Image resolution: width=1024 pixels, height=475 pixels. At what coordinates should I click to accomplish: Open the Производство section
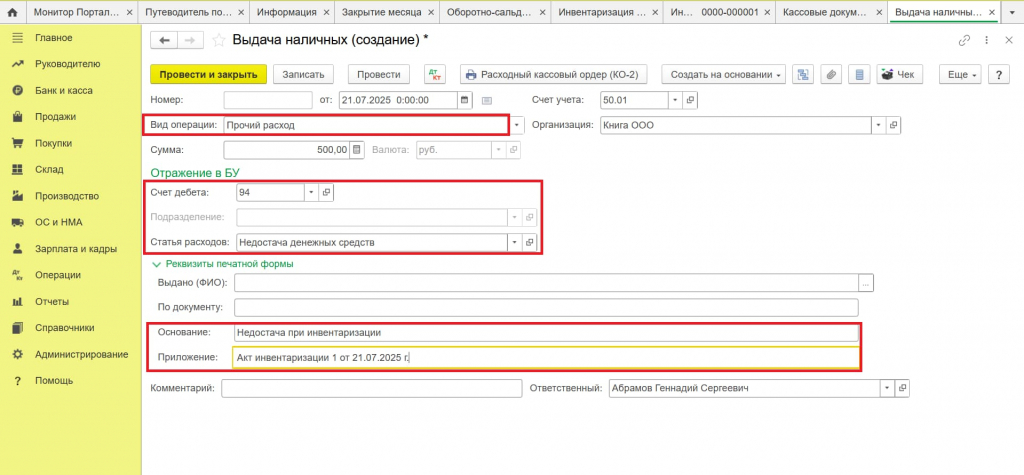pos(67,196)
